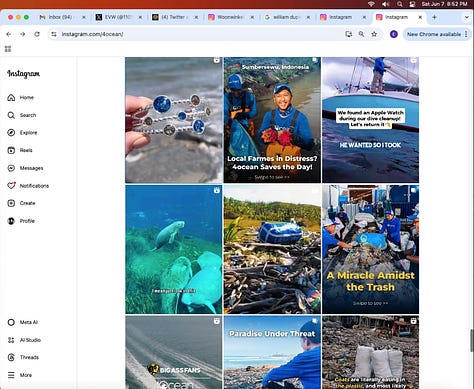The width and height of the screenshot is (474, 389).
Task: Open the bracelets post thumbnail
Action: 174,120
